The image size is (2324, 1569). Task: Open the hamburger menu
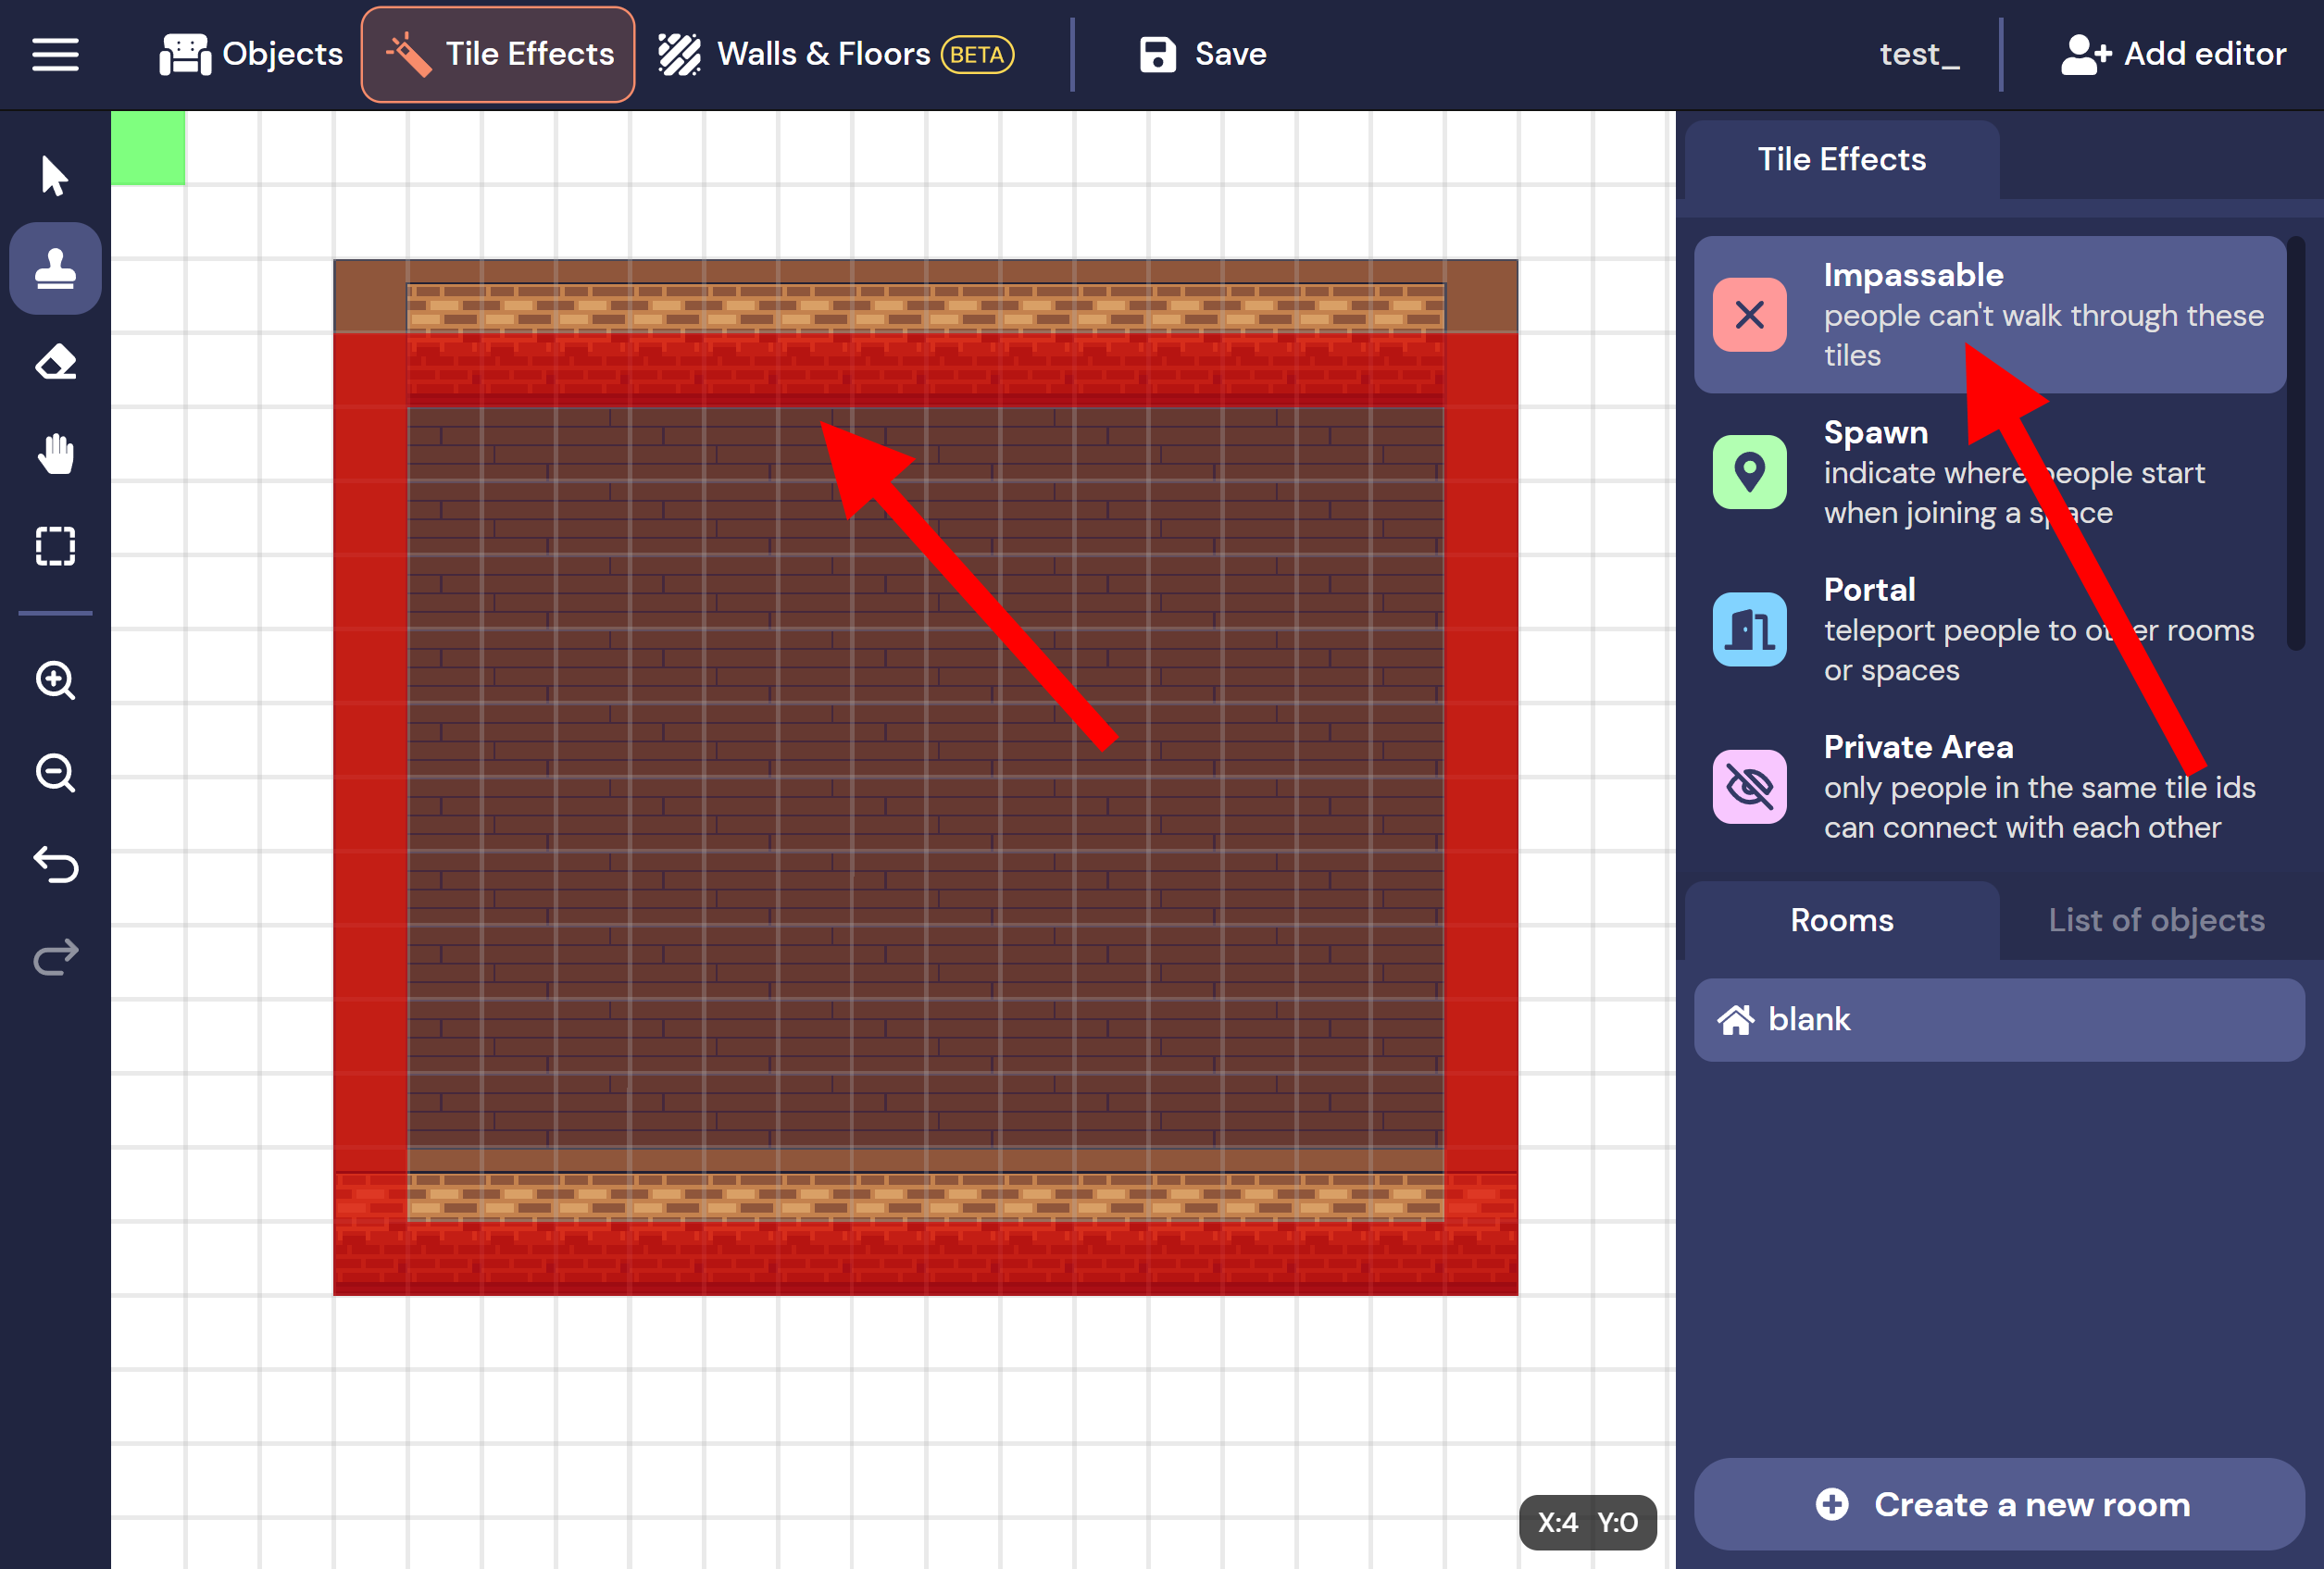coord(55,54)
